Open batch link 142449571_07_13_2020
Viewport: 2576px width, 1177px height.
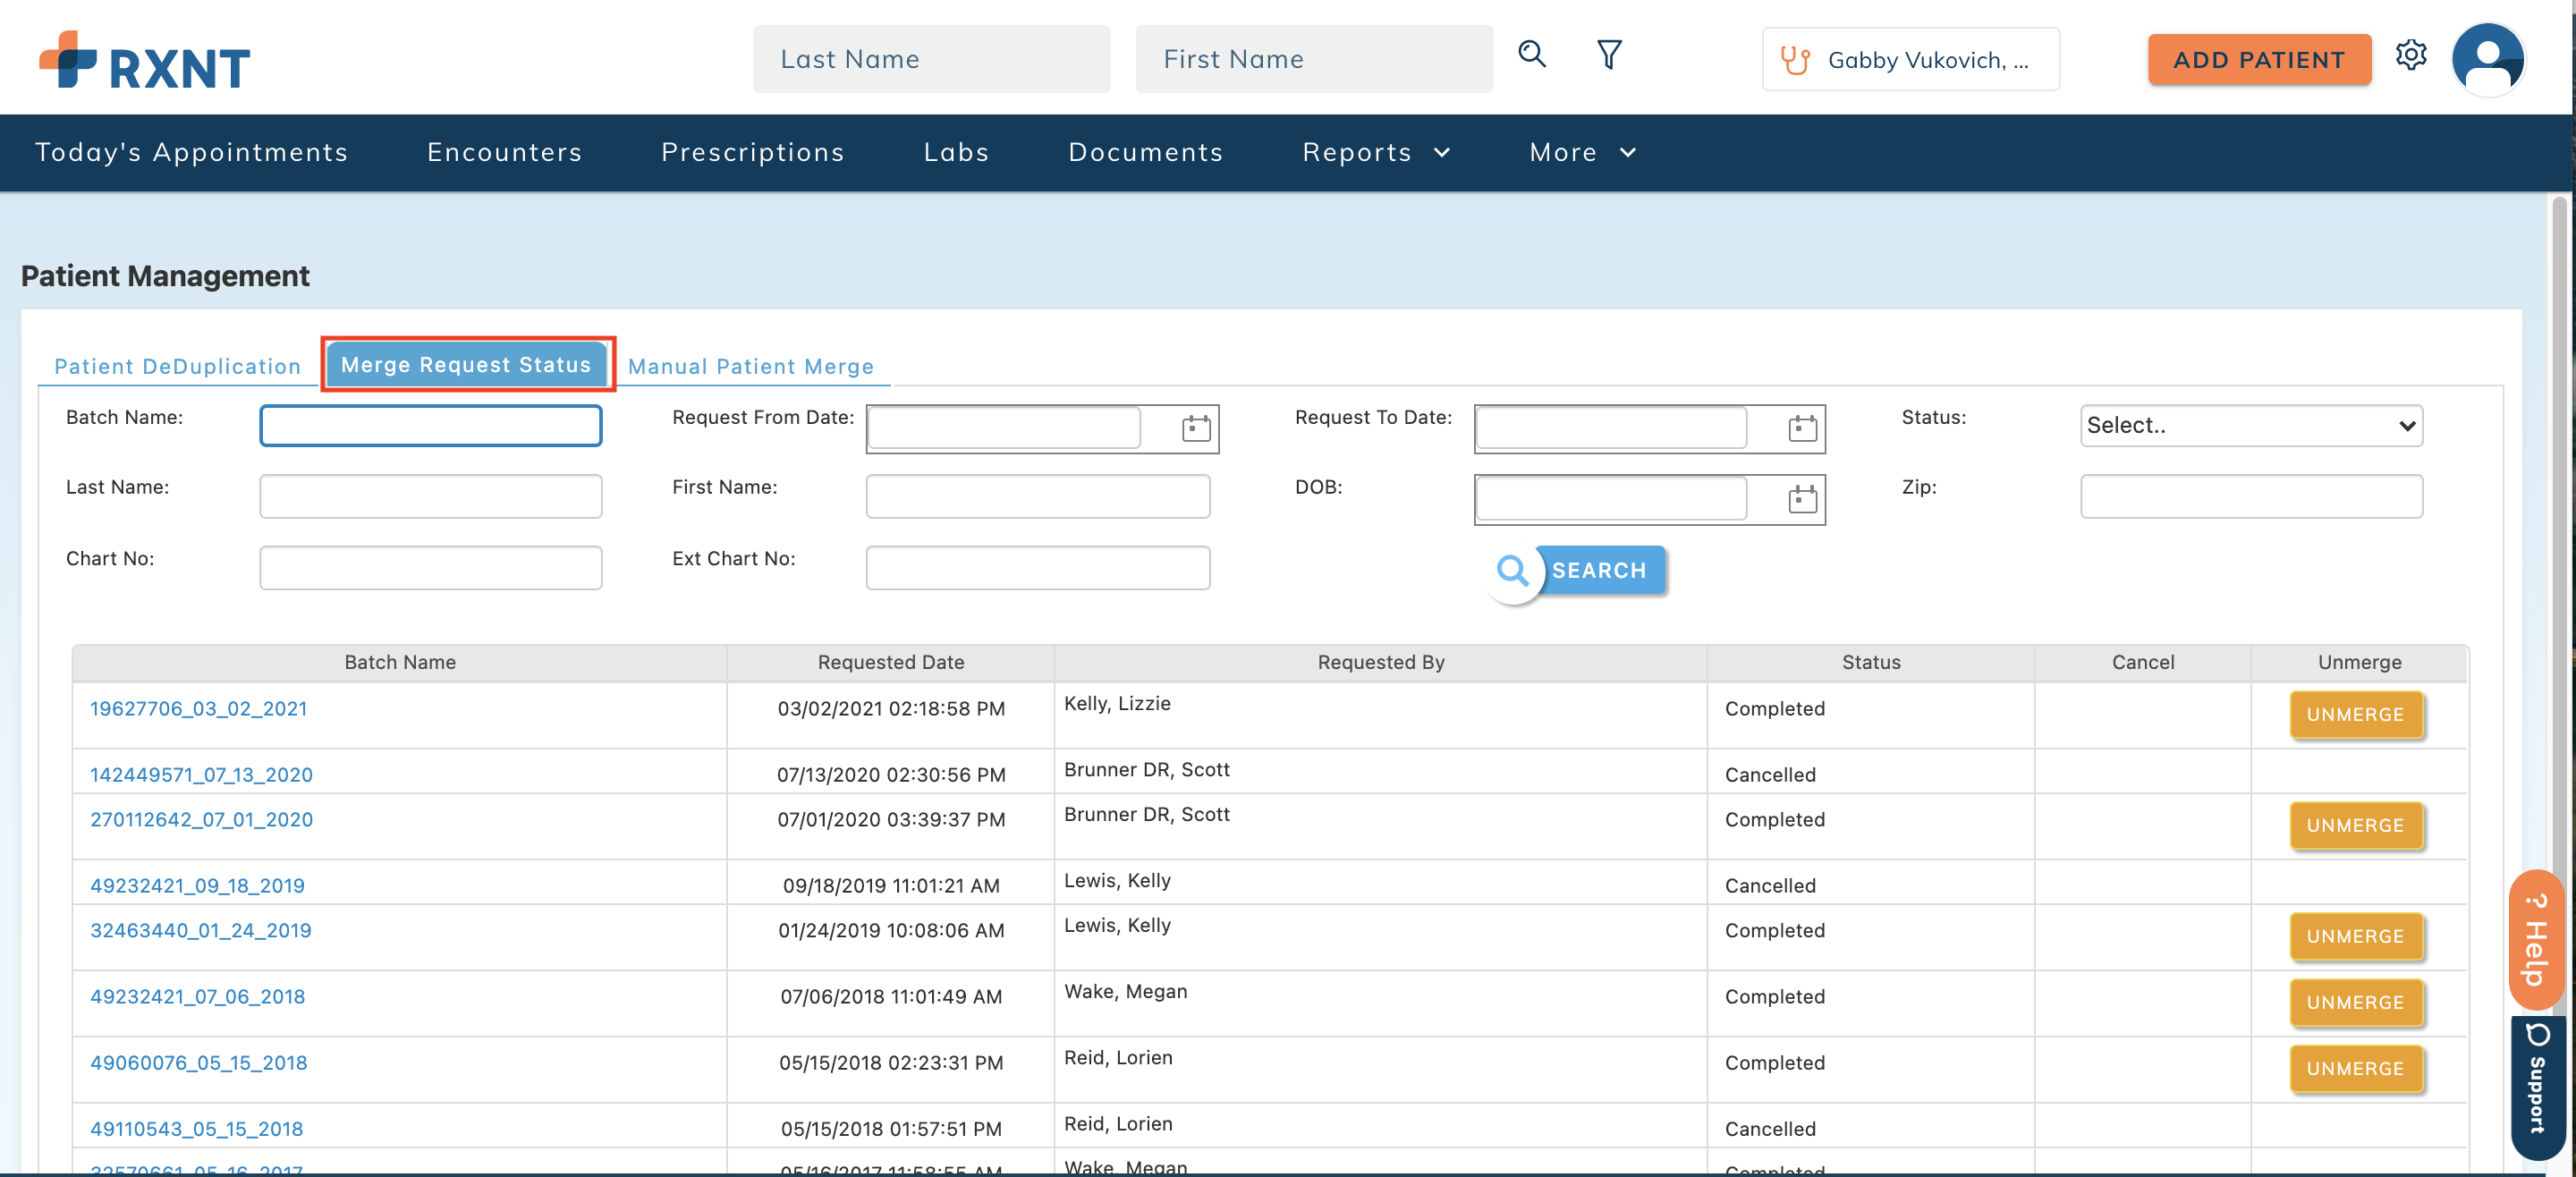point(201,774)
